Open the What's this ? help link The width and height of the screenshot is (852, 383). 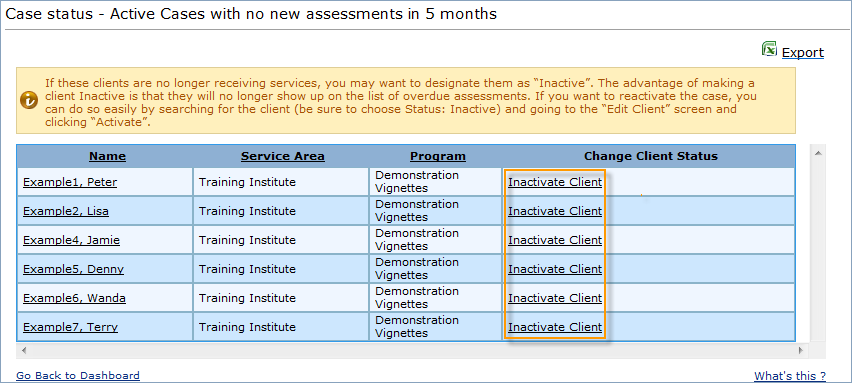pyautogui.click(x=790, y=376)
